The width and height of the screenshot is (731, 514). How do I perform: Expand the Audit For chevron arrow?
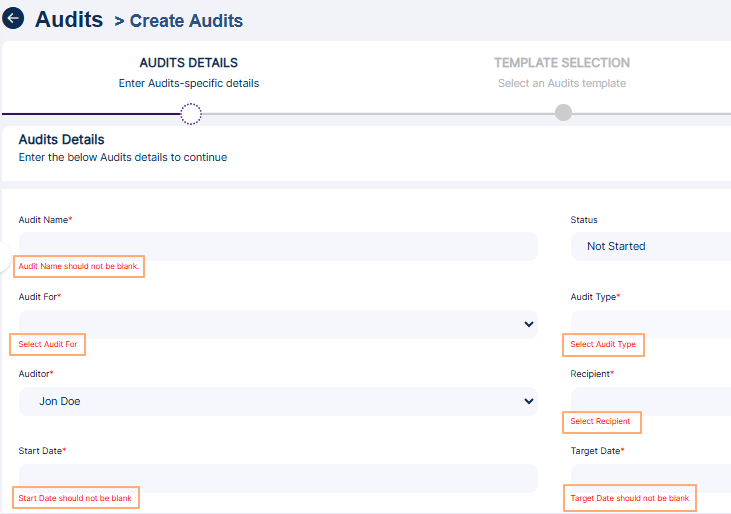[528, 324]
